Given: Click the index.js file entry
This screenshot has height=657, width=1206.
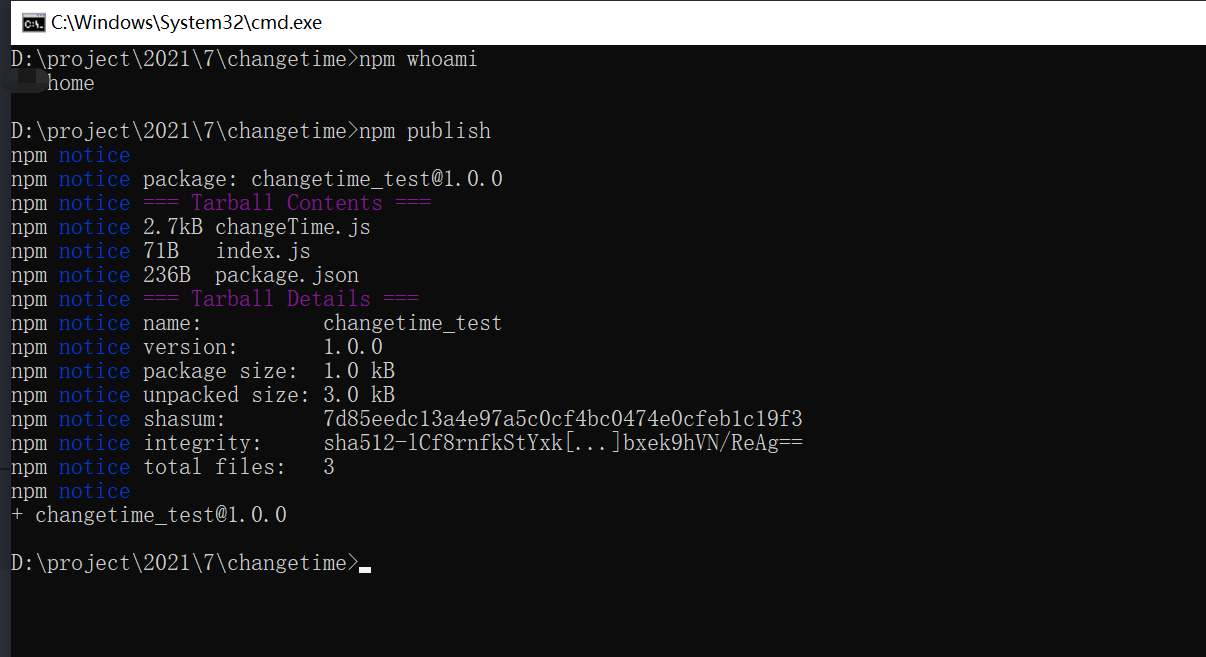Looking at the screenshot, I should pyautogui.click(x=263, y=252).
